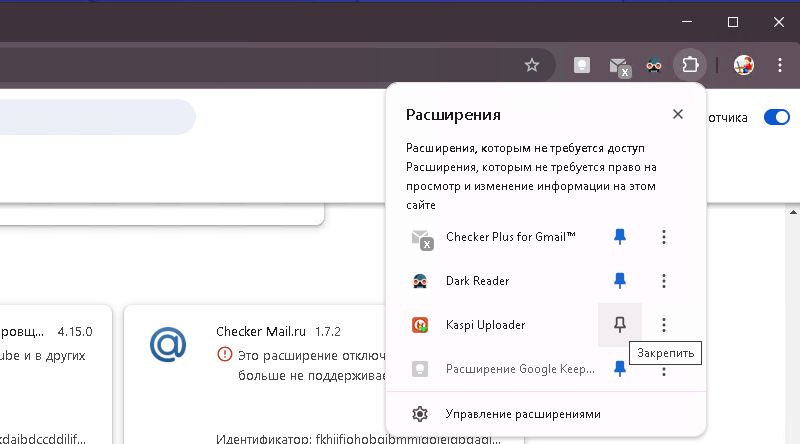Screen dimensions: 800x444
Task: Toggle developer mode switch
Action: [777, 117]
